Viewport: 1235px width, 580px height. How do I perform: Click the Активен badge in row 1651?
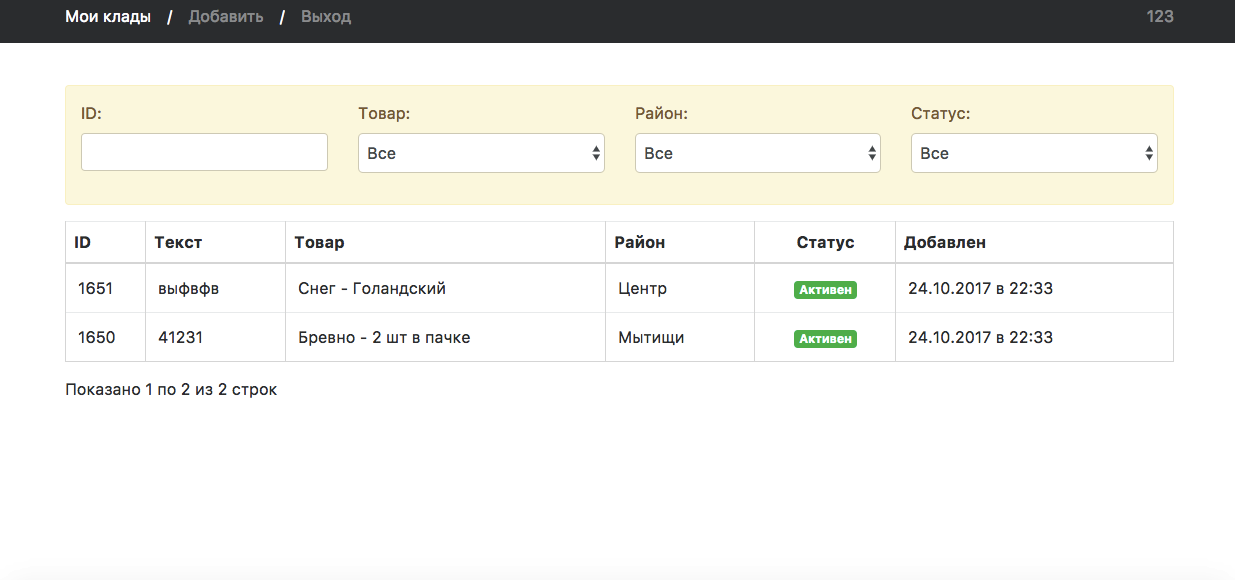(x=825, y=290)
